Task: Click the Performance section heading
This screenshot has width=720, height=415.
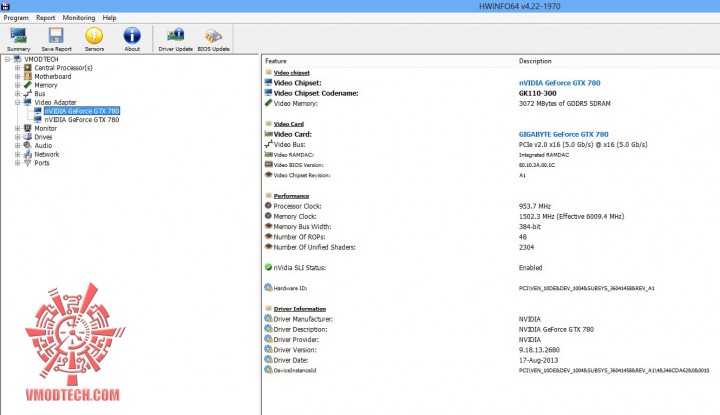Action: coord(291,196)
